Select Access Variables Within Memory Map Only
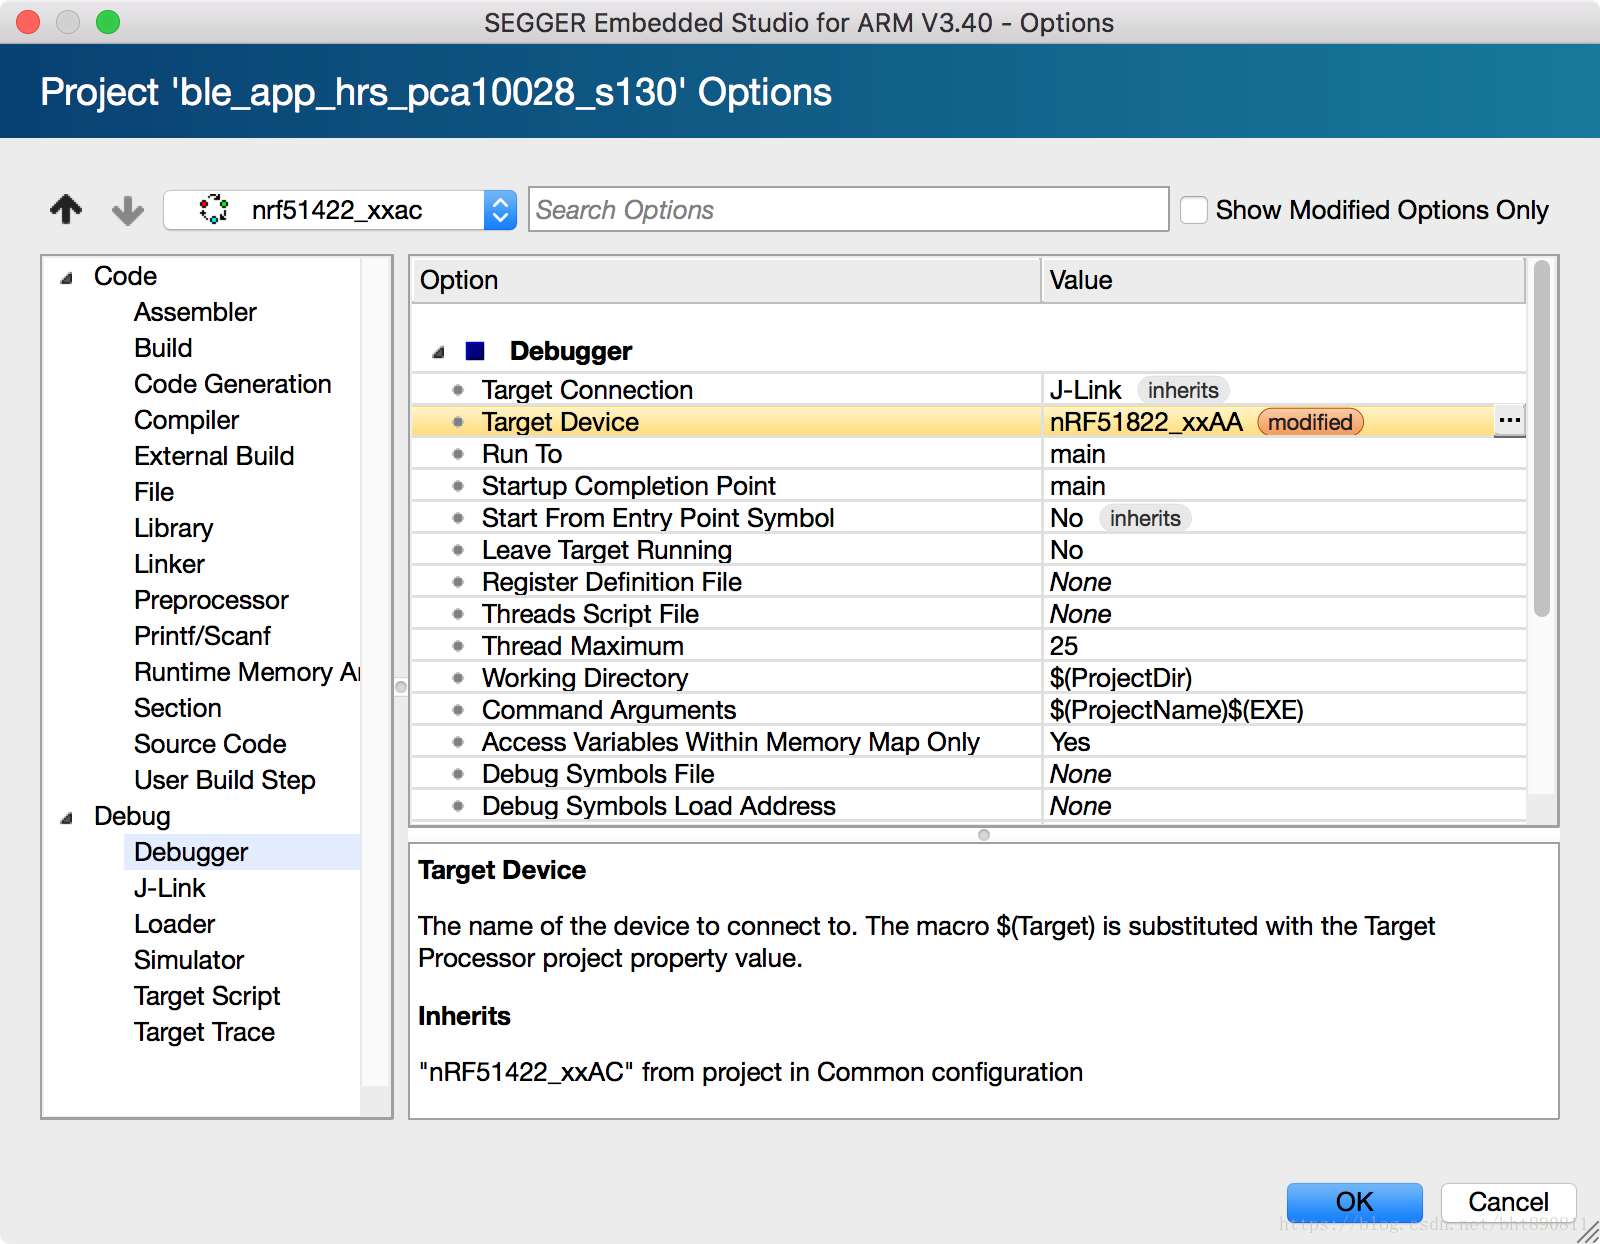This screenshot has height=1244, width=1600. pos(968,742)
